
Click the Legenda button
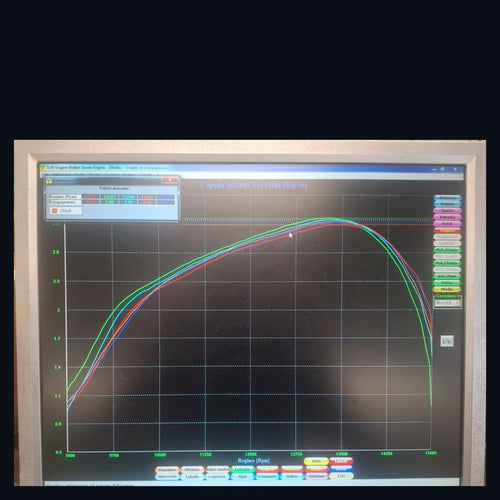click(x=217, y=476)
